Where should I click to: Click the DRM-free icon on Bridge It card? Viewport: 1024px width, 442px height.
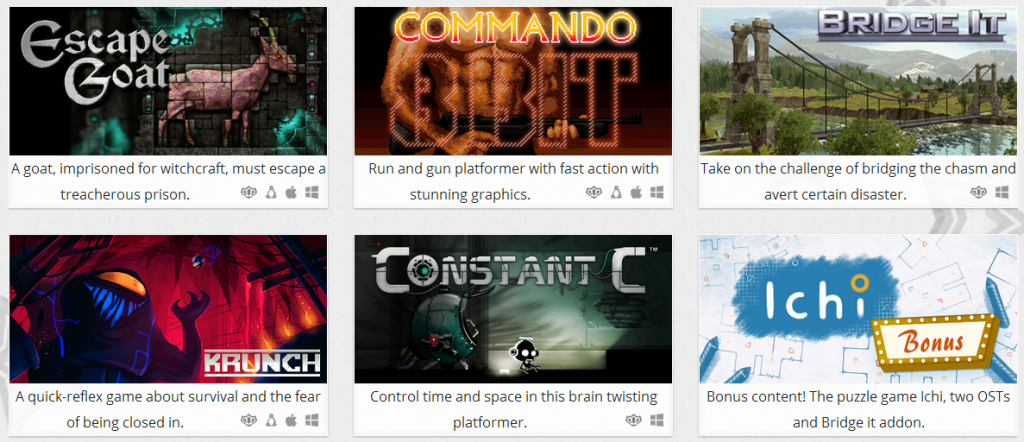(x=978, y=193)
